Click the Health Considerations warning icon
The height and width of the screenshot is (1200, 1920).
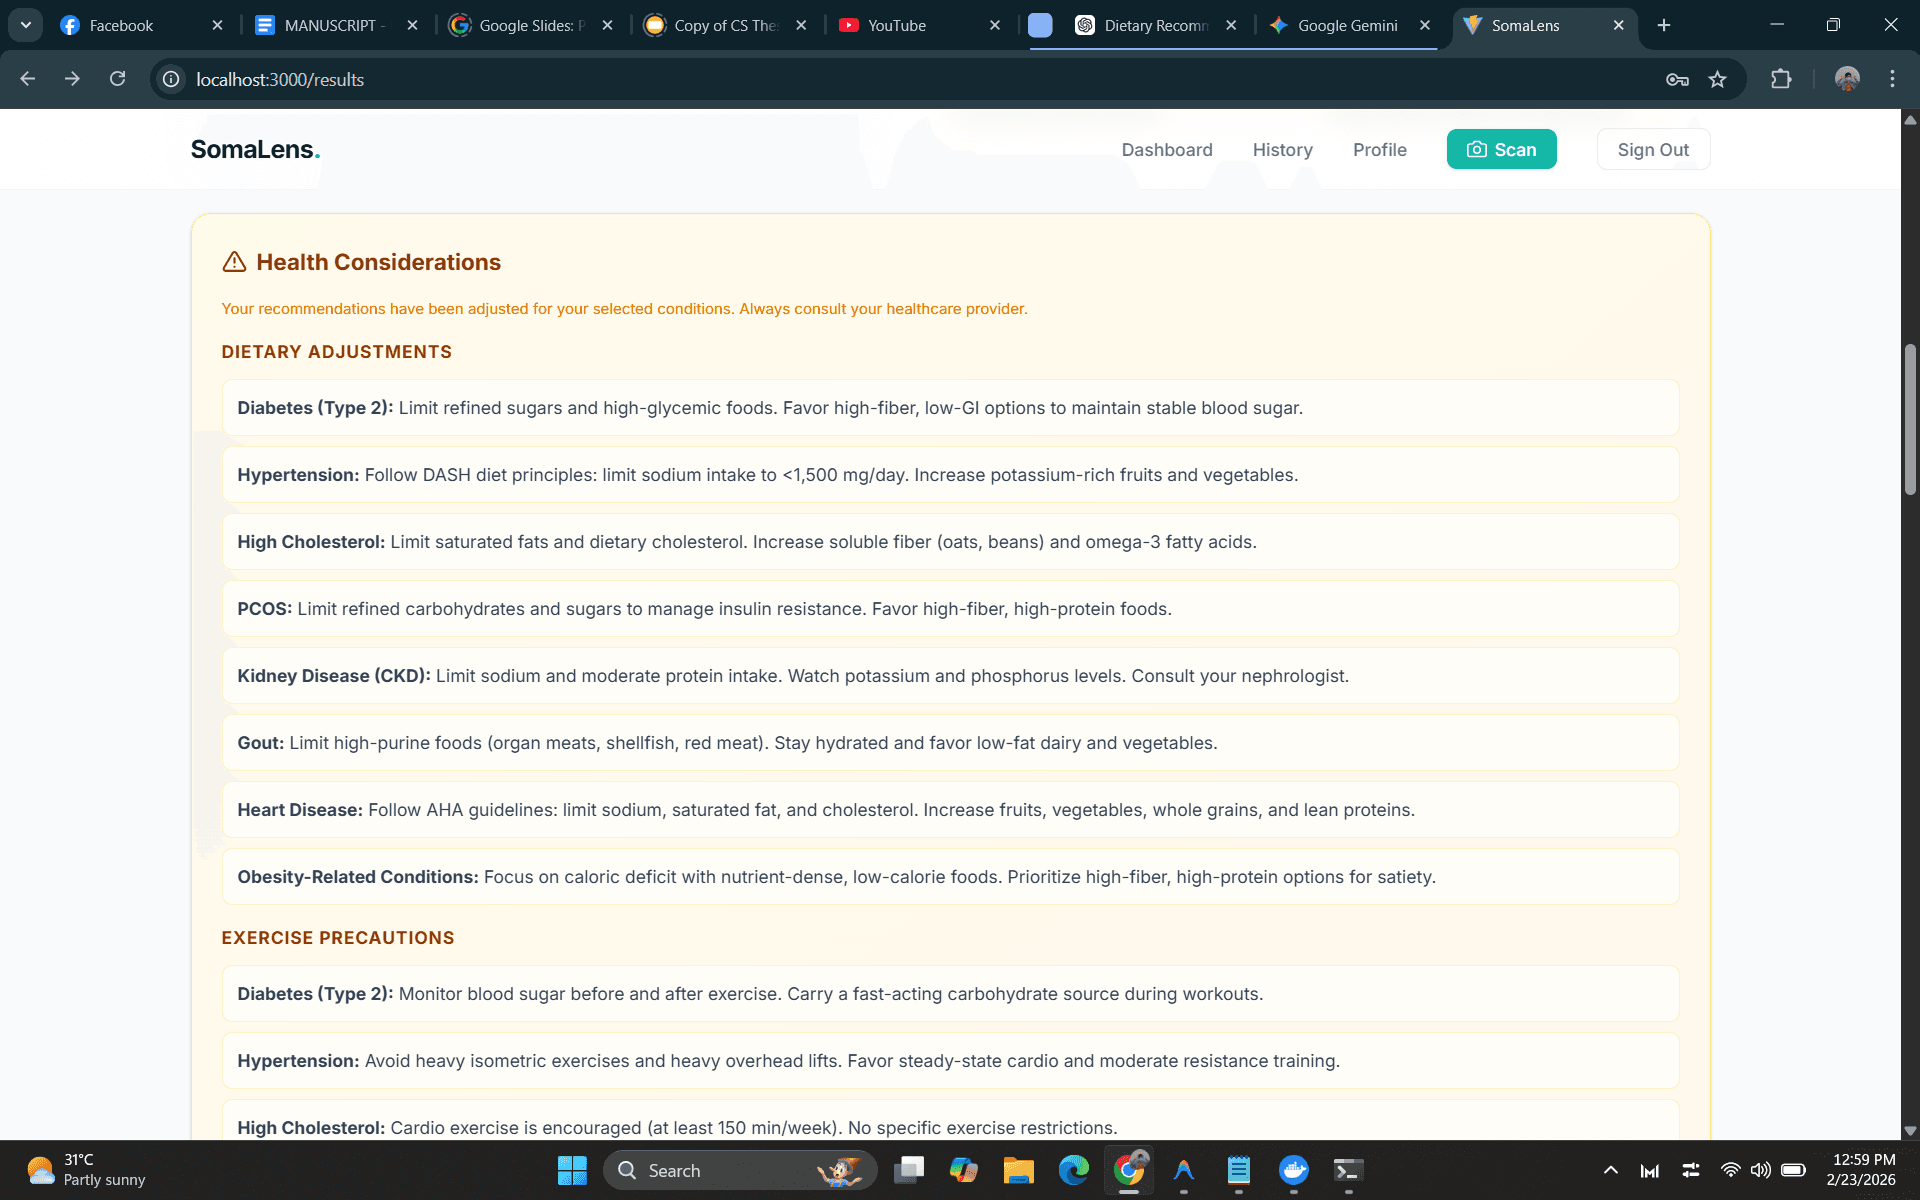pyautogui.click(x=234, y=262)
